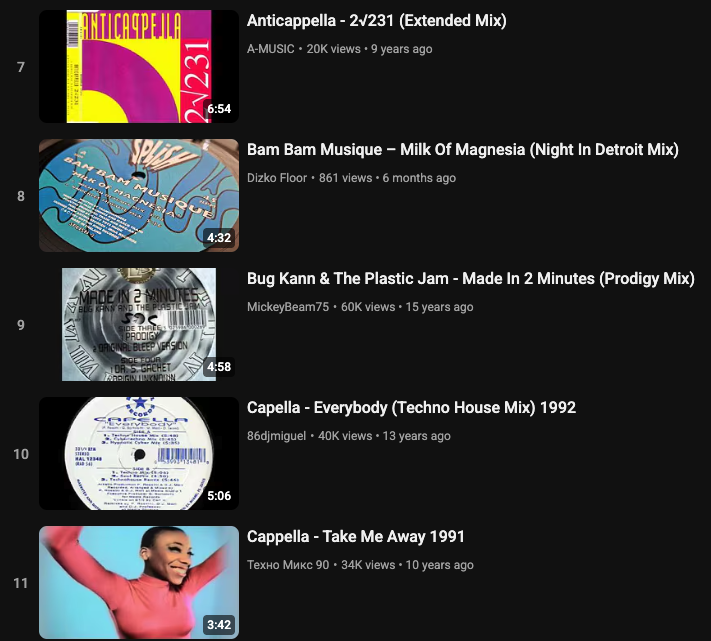Open the Anticappella 2√231 video thumbnail
The image size is (711, 641).
[x=139, y=66]
